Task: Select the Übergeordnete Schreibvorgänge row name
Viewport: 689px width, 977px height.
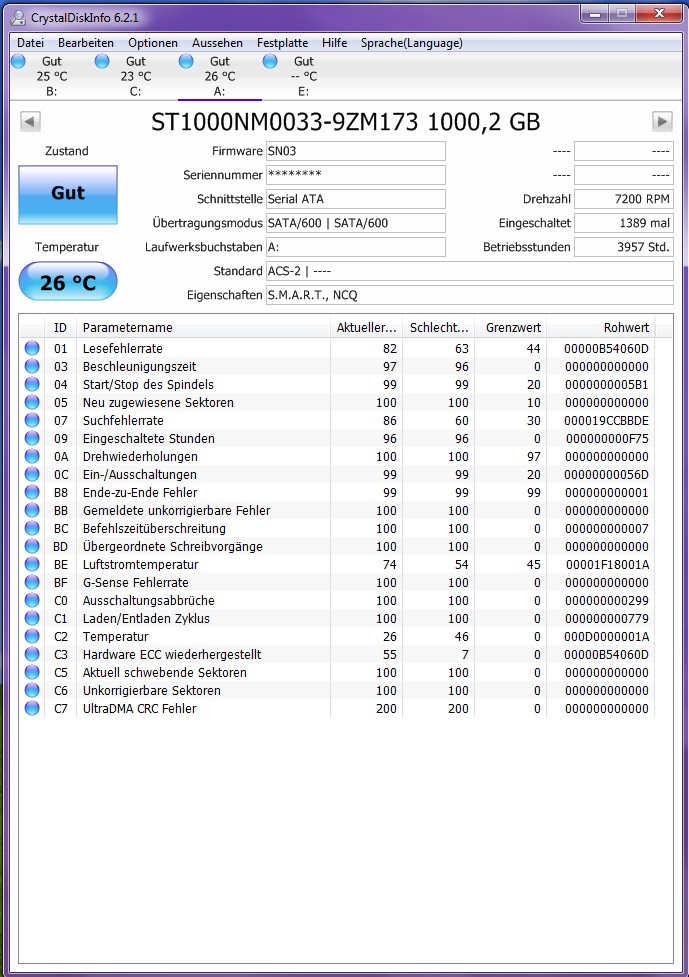Action: (x=173, y=546)
